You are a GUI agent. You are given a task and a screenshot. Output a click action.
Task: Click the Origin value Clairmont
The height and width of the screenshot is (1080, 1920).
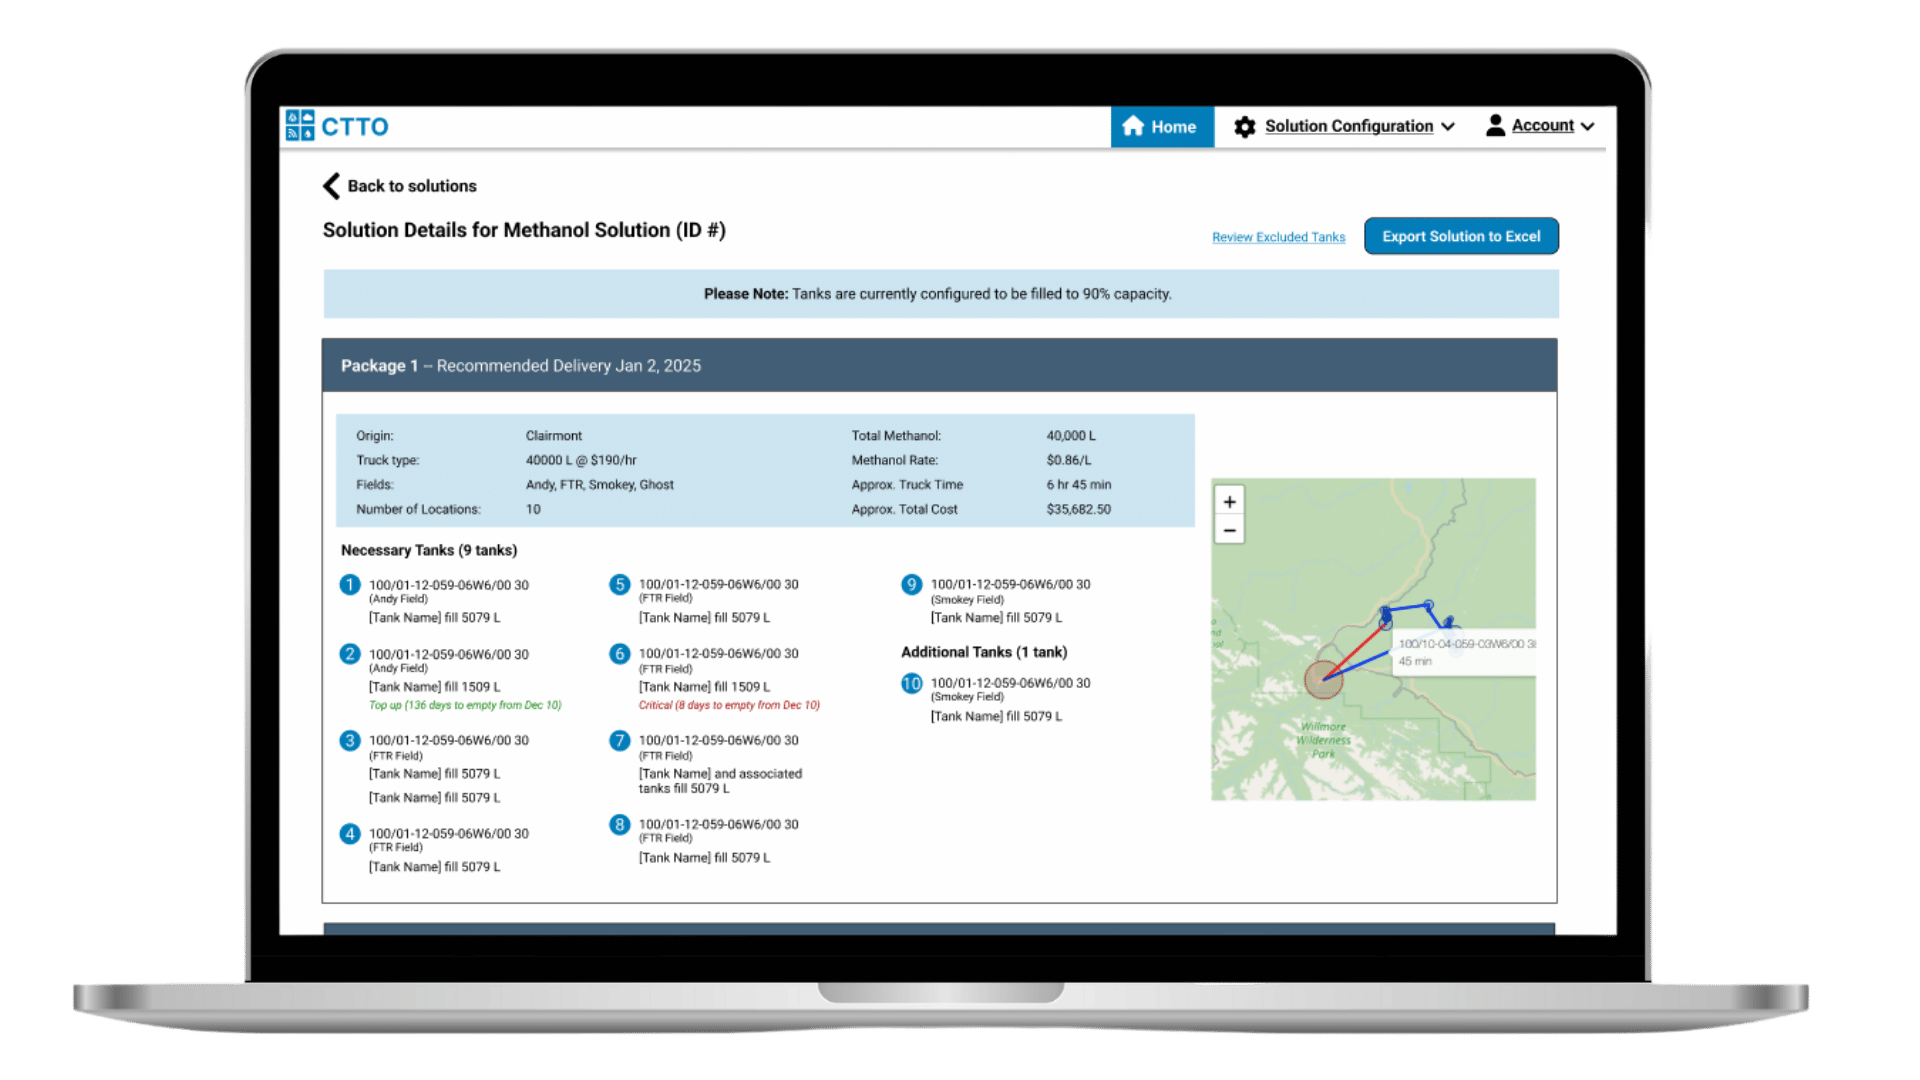pyautogui.click(x=554, y=436)
